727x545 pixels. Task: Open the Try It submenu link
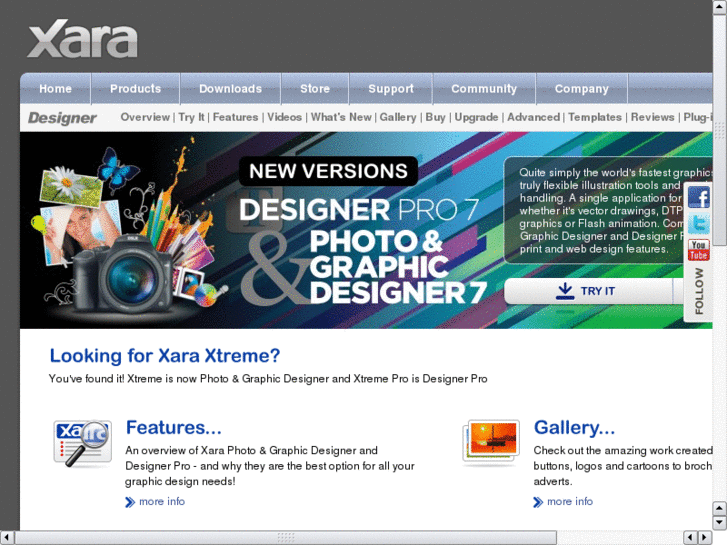coord(191,117)
